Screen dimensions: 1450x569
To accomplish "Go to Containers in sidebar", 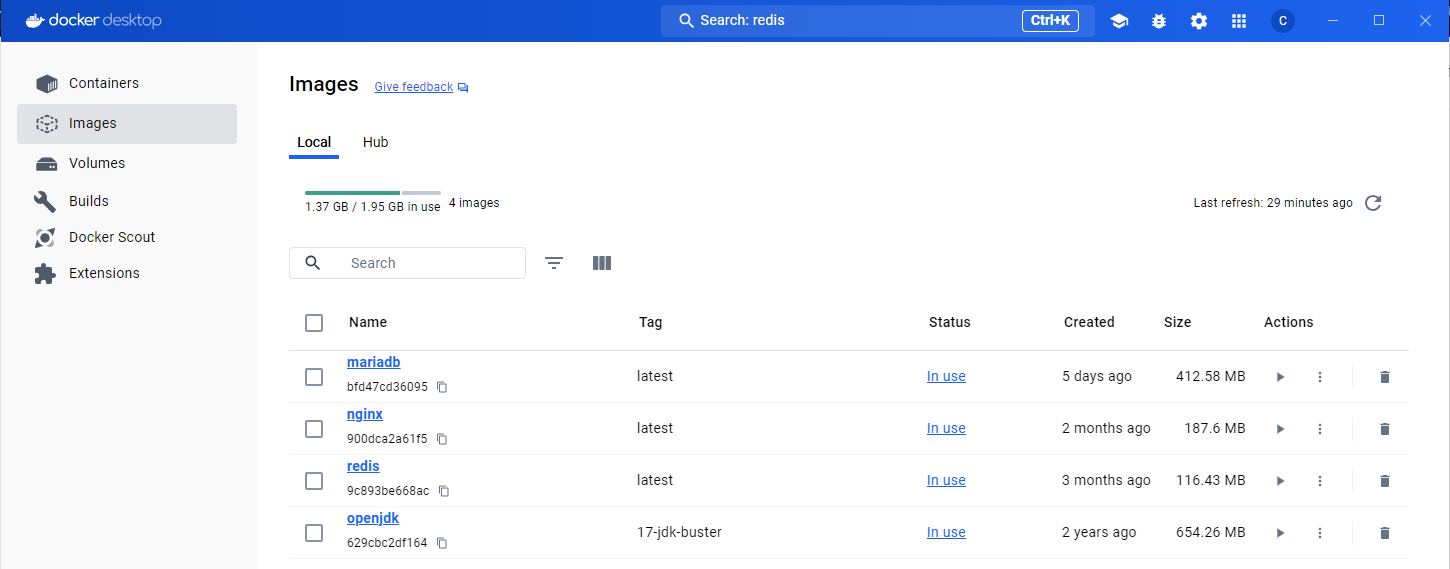I will (127, 83).
